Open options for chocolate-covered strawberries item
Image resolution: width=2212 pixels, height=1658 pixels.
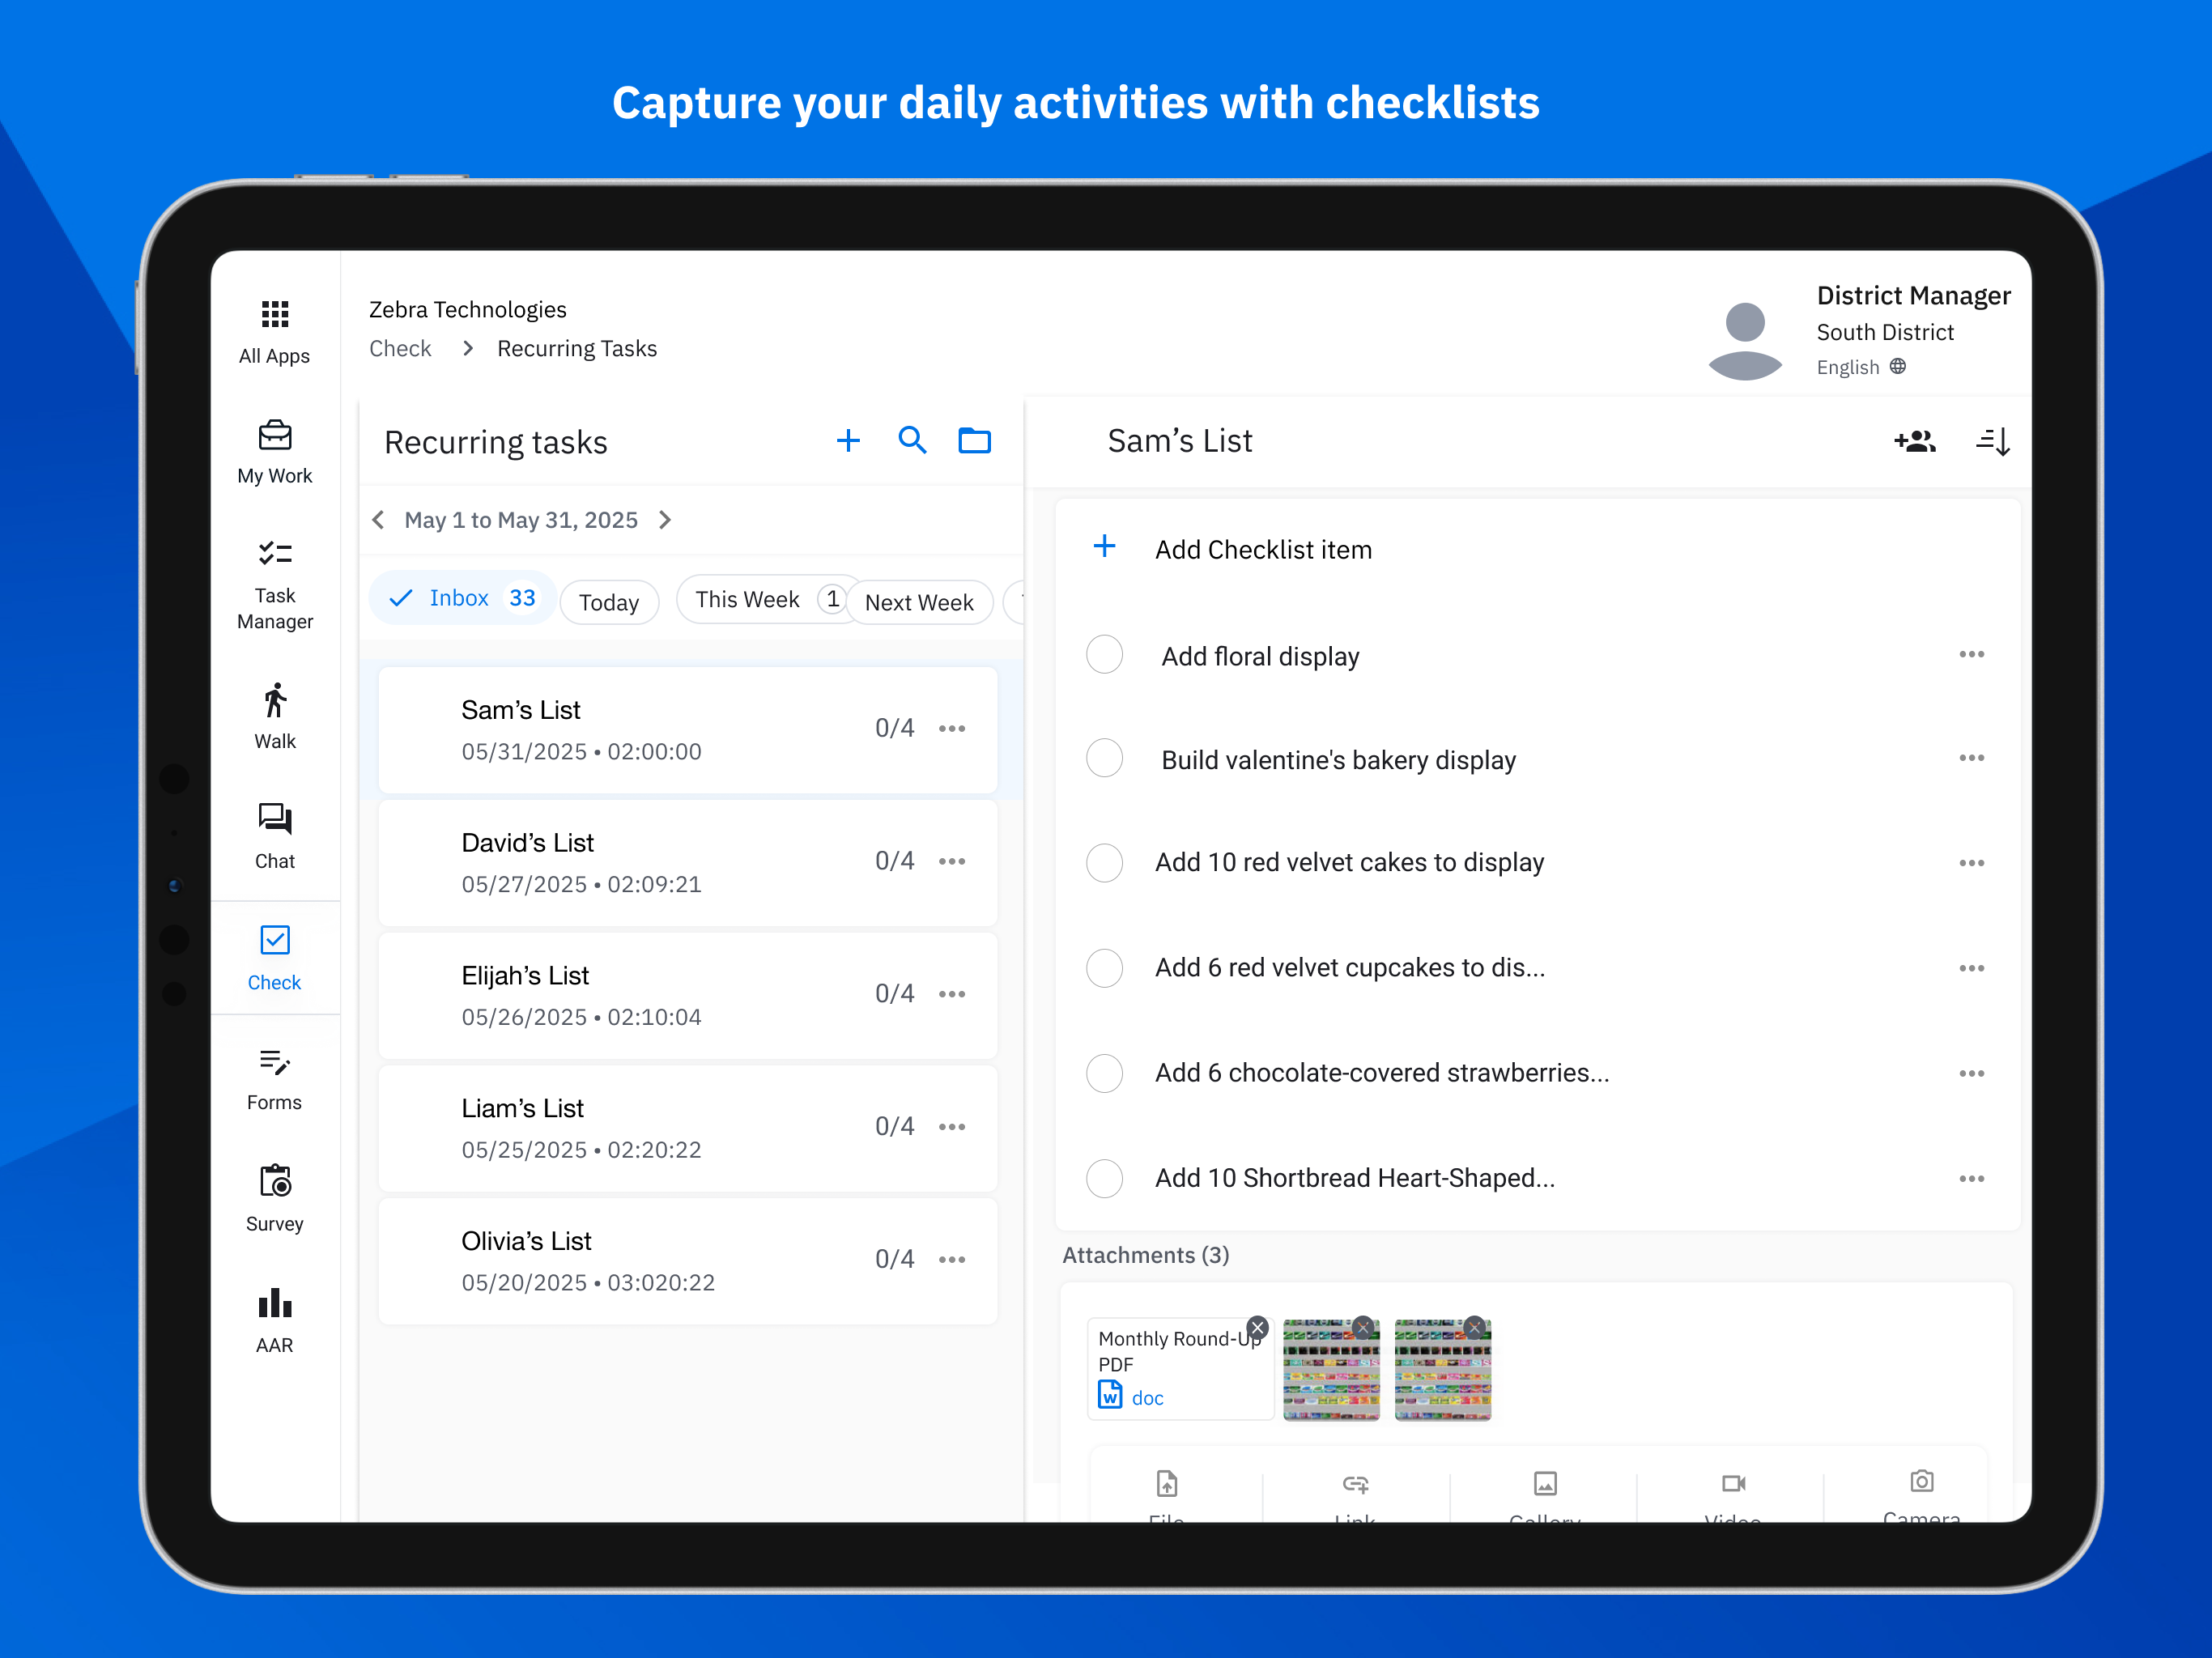pos(1971,1073)
